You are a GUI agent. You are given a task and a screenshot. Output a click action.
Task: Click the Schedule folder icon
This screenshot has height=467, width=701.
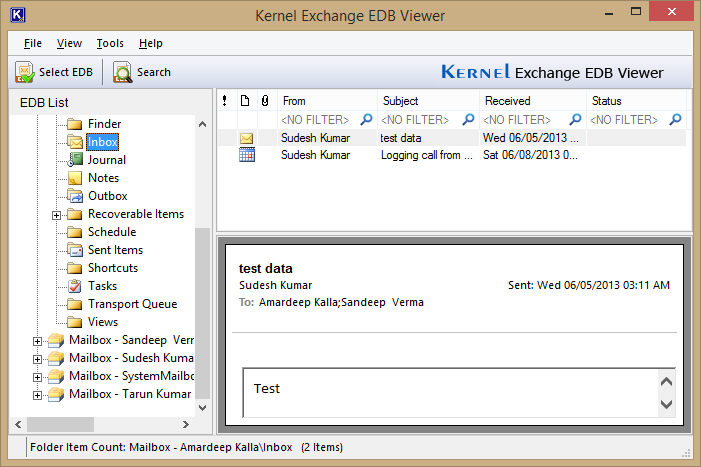point(75,232)
